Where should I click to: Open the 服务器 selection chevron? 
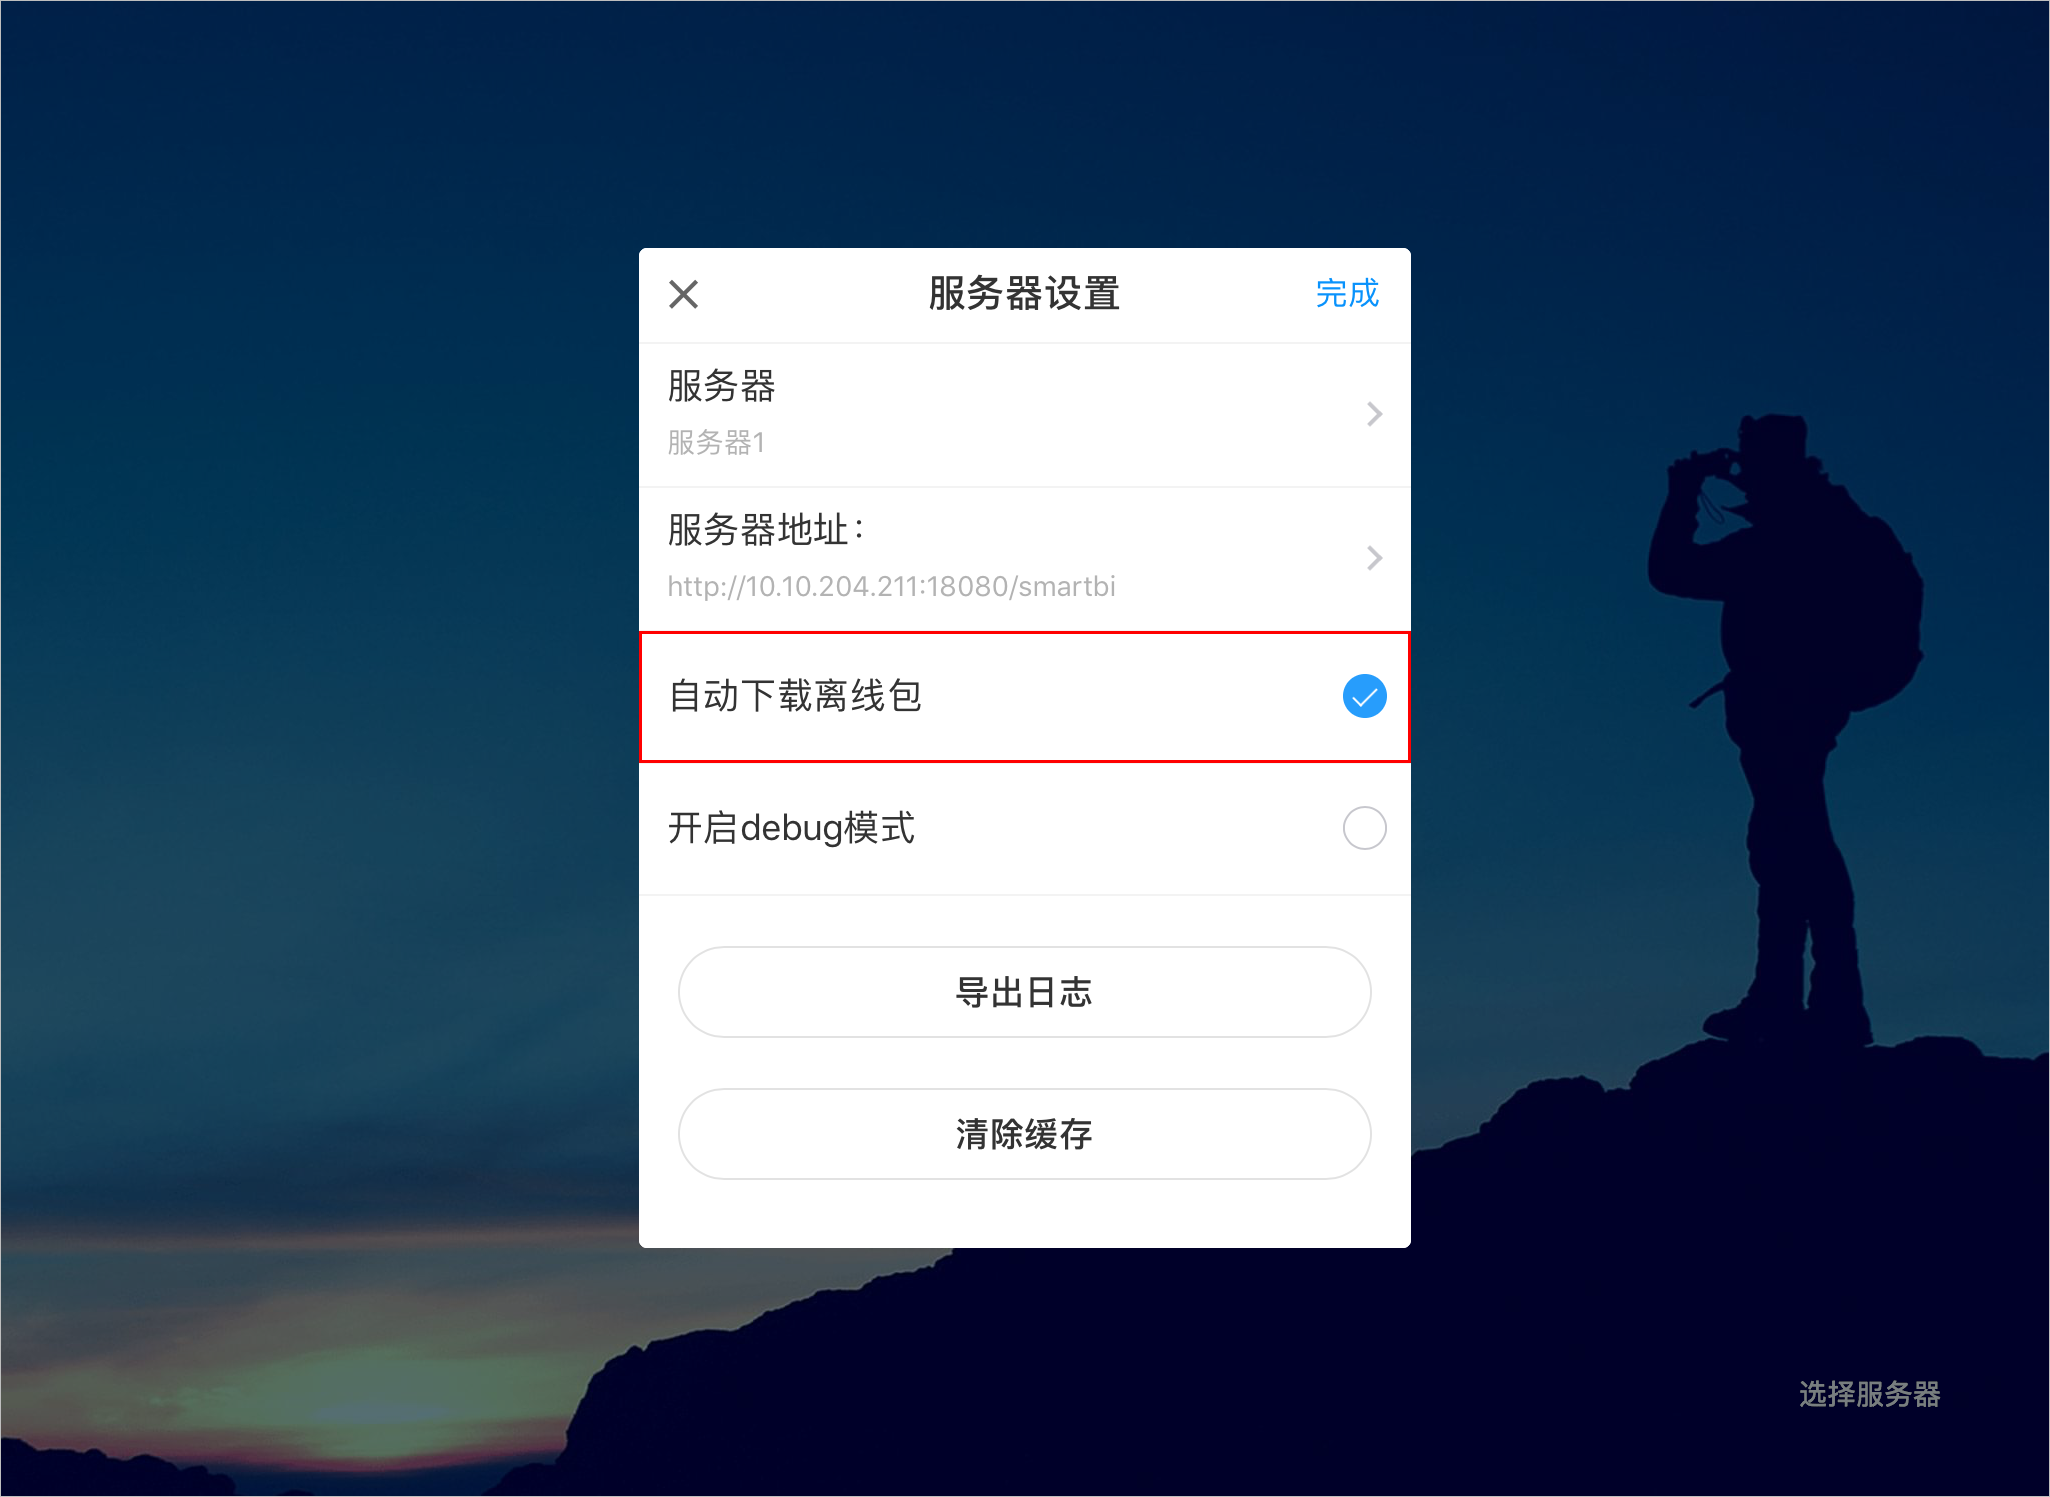click(x=1375, y=414)
